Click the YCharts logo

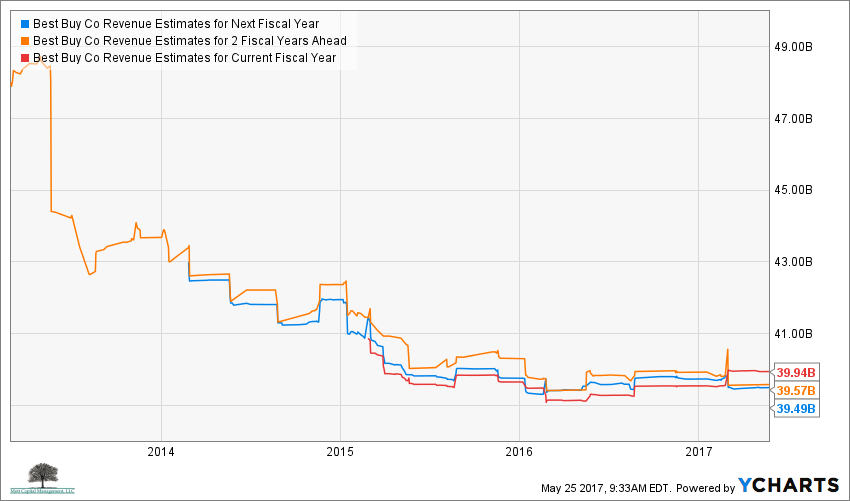tap(788, 485)
